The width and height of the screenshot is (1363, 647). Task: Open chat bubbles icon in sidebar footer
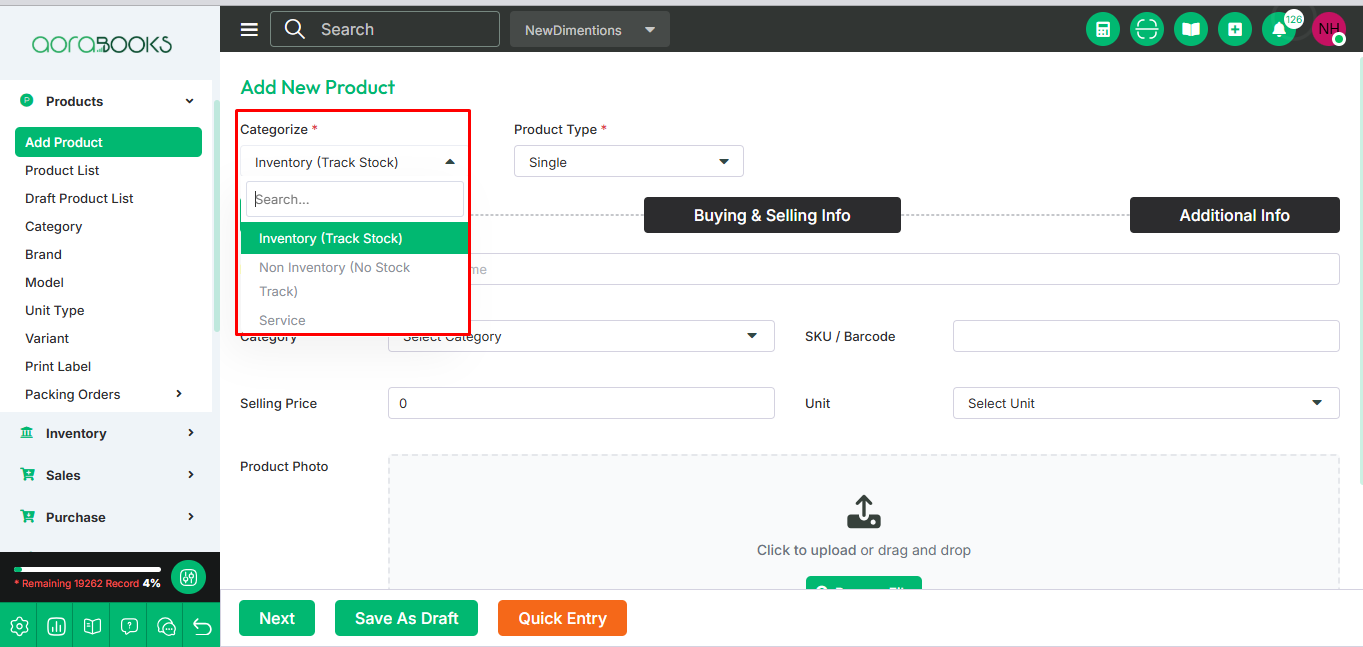click(x=166, y=627)
